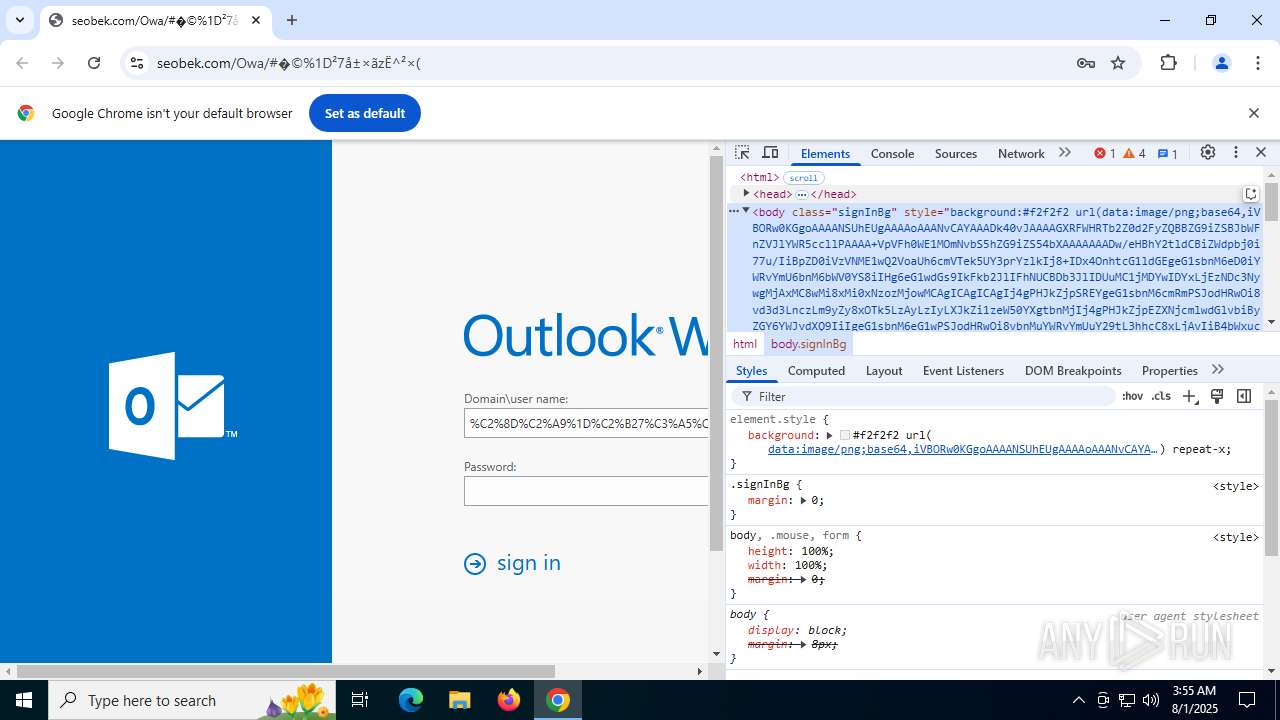Toggle the .cls class editor

pyautogui.click(x=1161, y=396)
